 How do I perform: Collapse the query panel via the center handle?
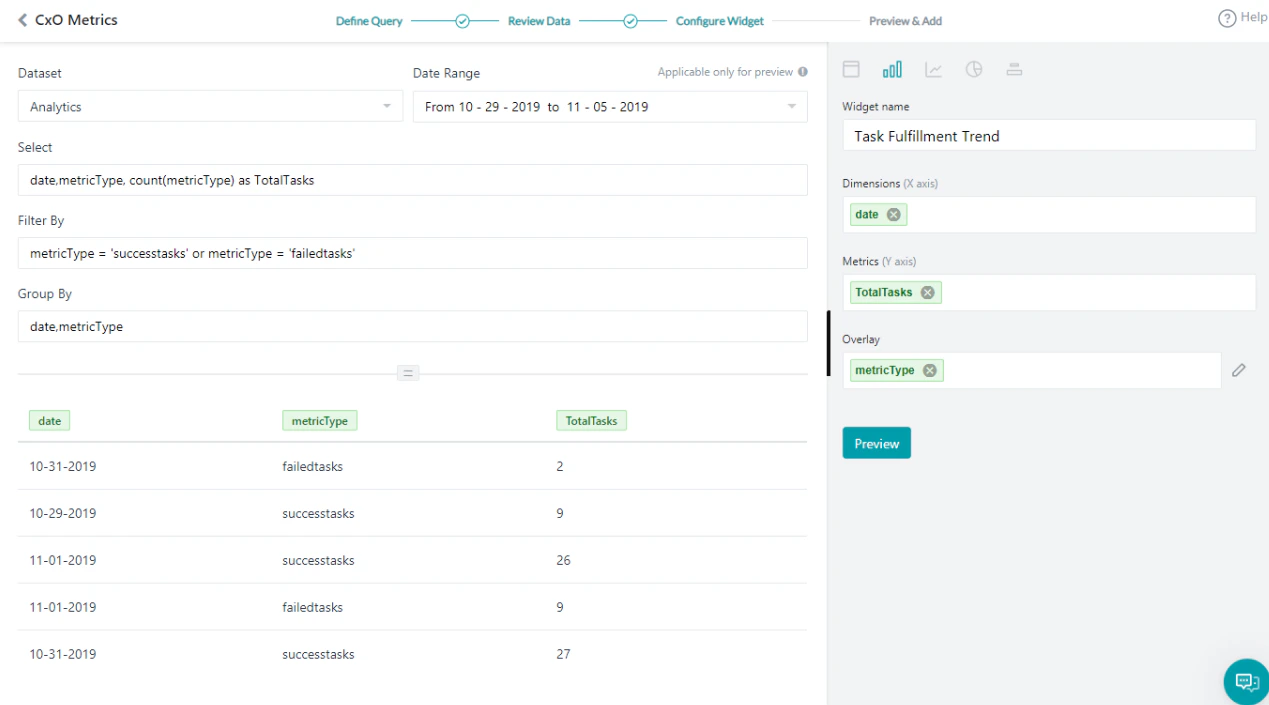click(408, 372)
